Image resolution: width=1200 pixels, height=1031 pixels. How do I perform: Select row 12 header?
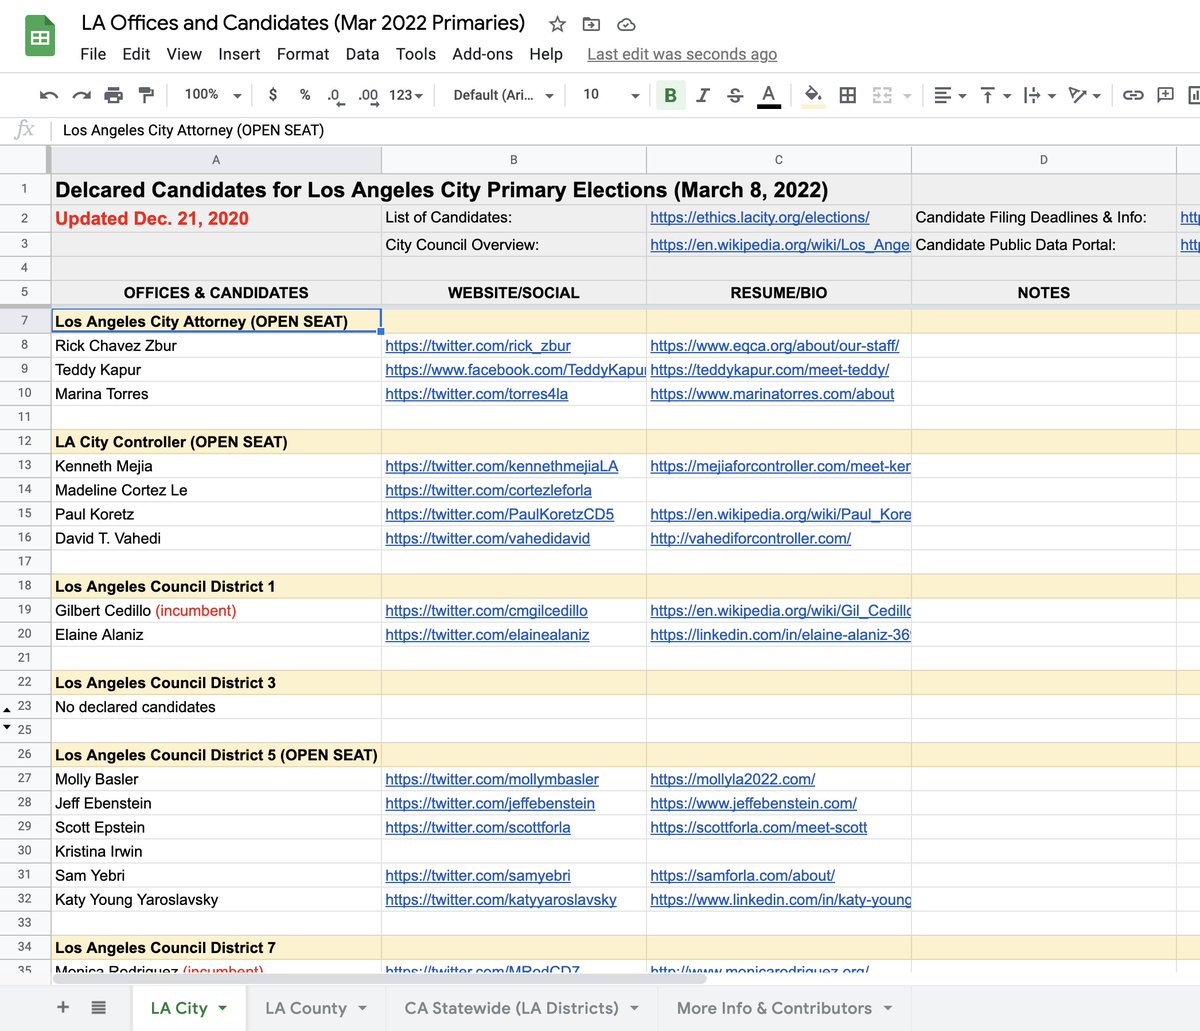point(25,441)
